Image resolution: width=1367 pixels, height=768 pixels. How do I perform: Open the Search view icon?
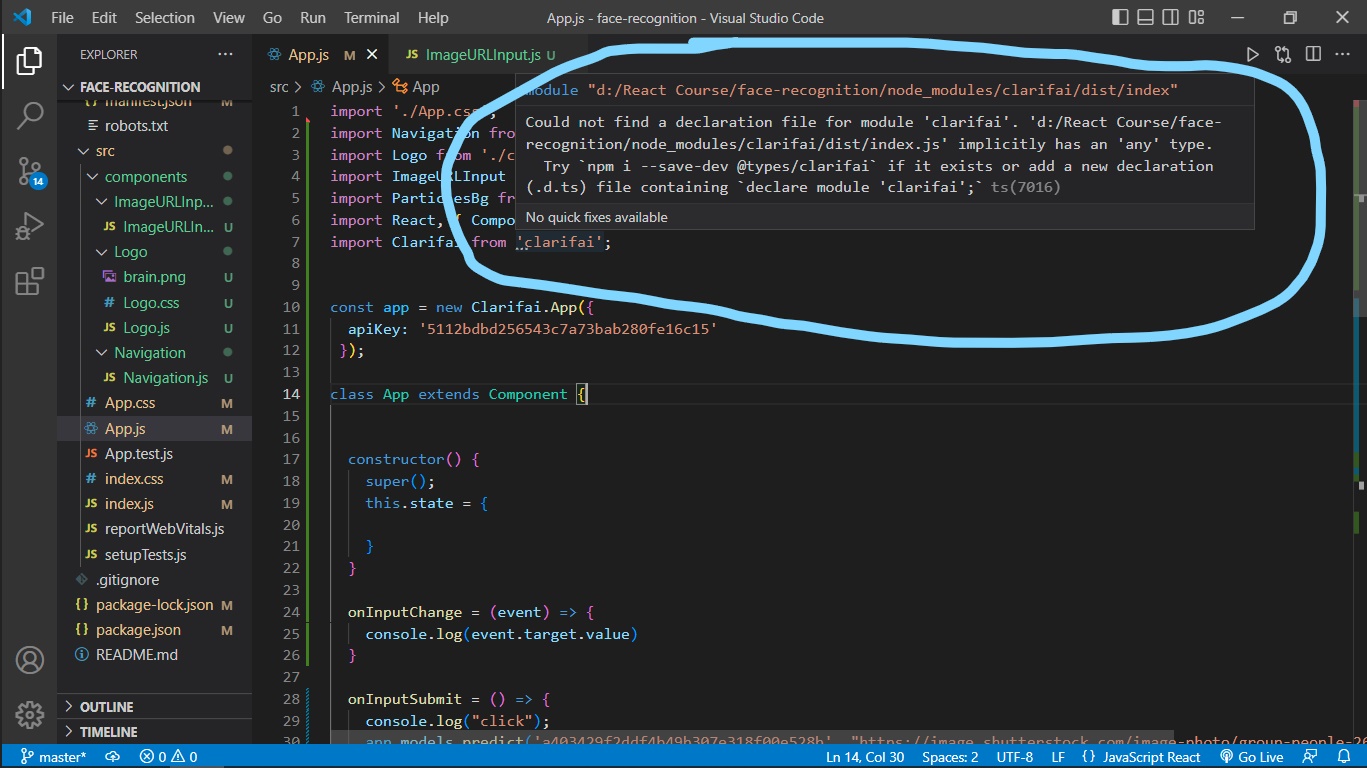coord(29,116)
